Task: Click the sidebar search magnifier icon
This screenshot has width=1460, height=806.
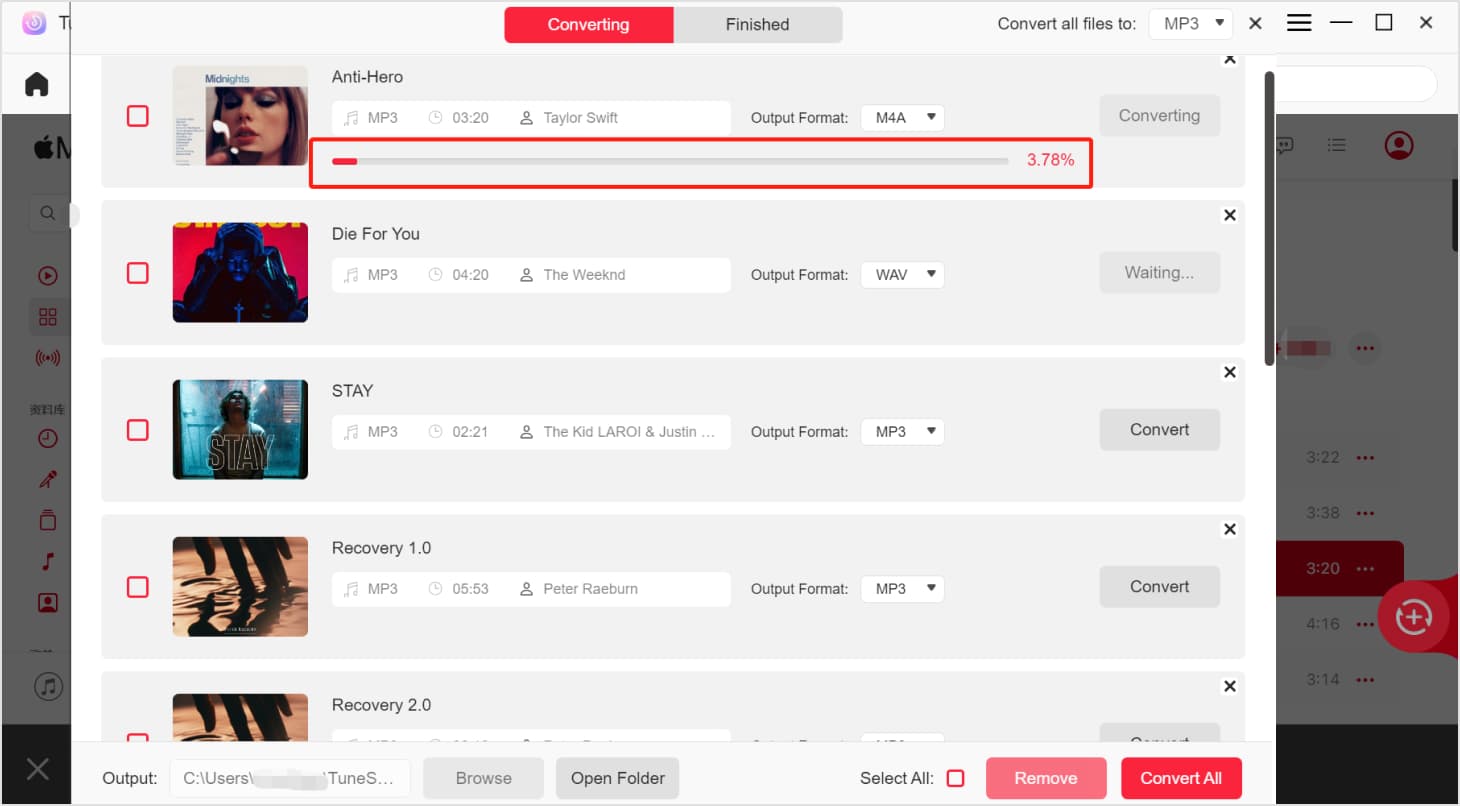Action: coord(47,213)
